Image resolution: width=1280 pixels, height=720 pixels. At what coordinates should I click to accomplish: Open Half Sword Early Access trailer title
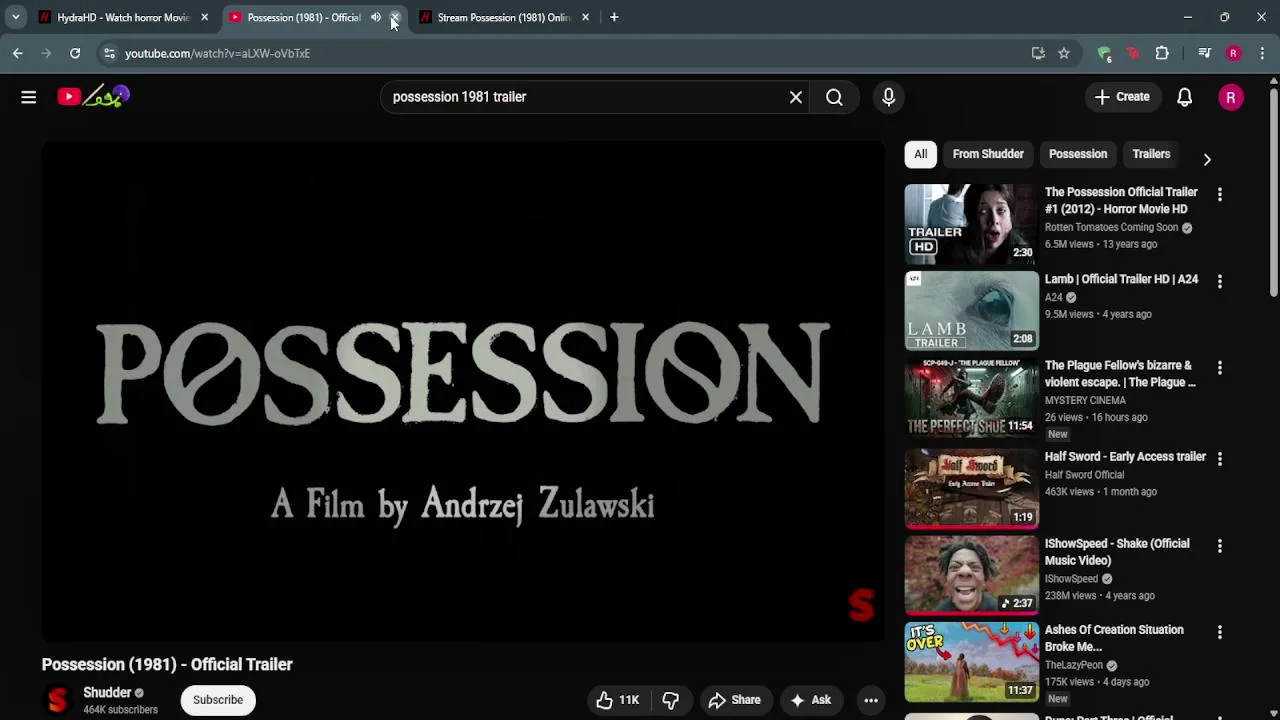[x=1125, y=456]
